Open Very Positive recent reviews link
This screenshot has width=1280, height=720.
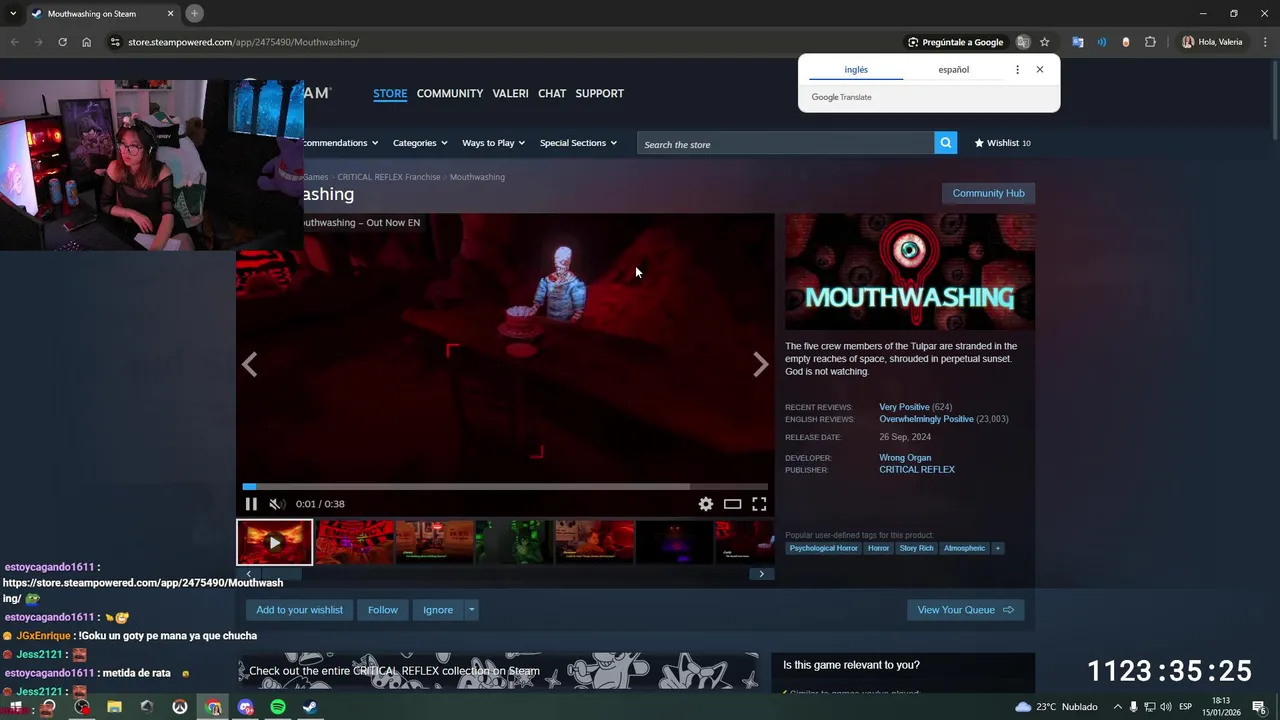(904, 407)
